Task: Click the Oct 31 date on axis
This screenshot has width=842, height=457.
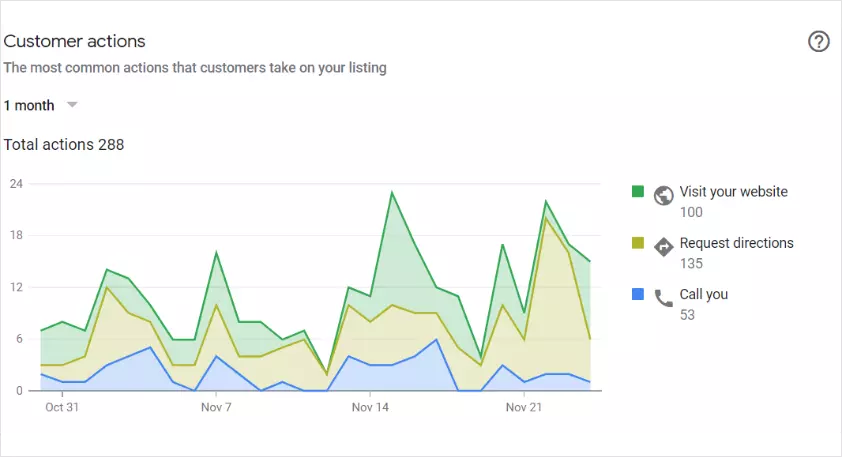Action: pyautogui.click(x=62, y=408)
